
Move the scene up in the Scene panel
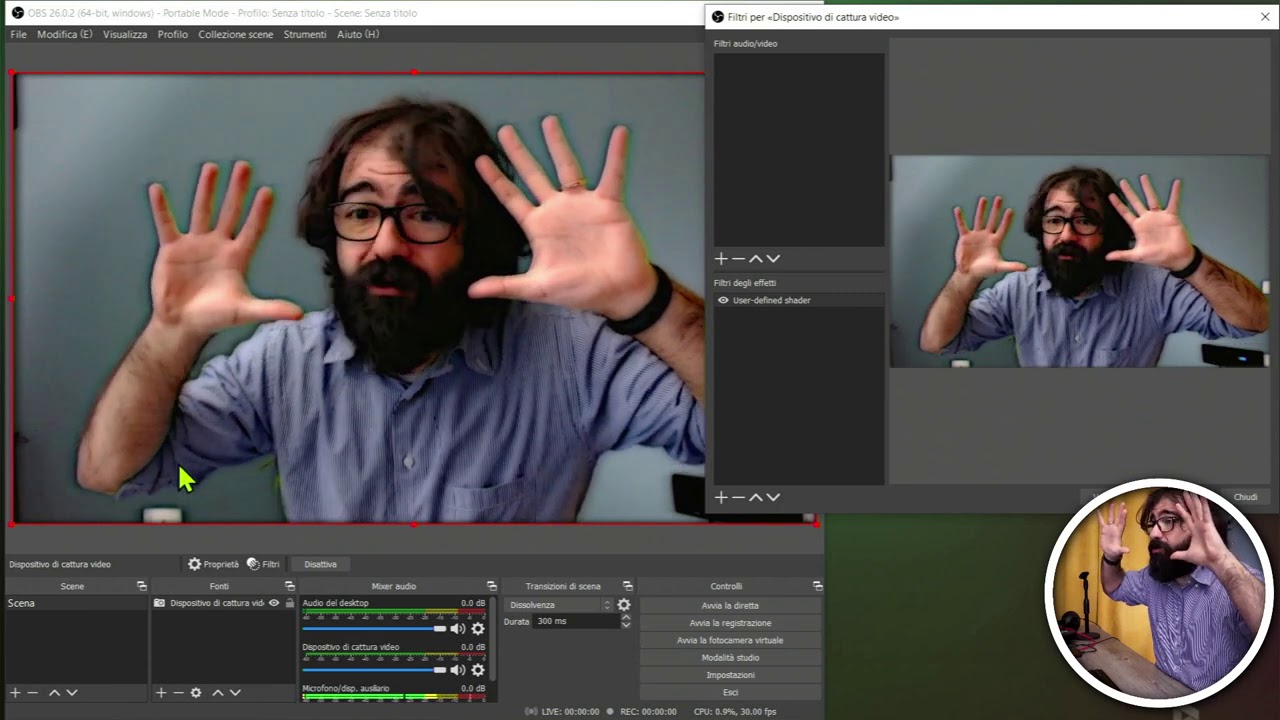tap(54, 692)
